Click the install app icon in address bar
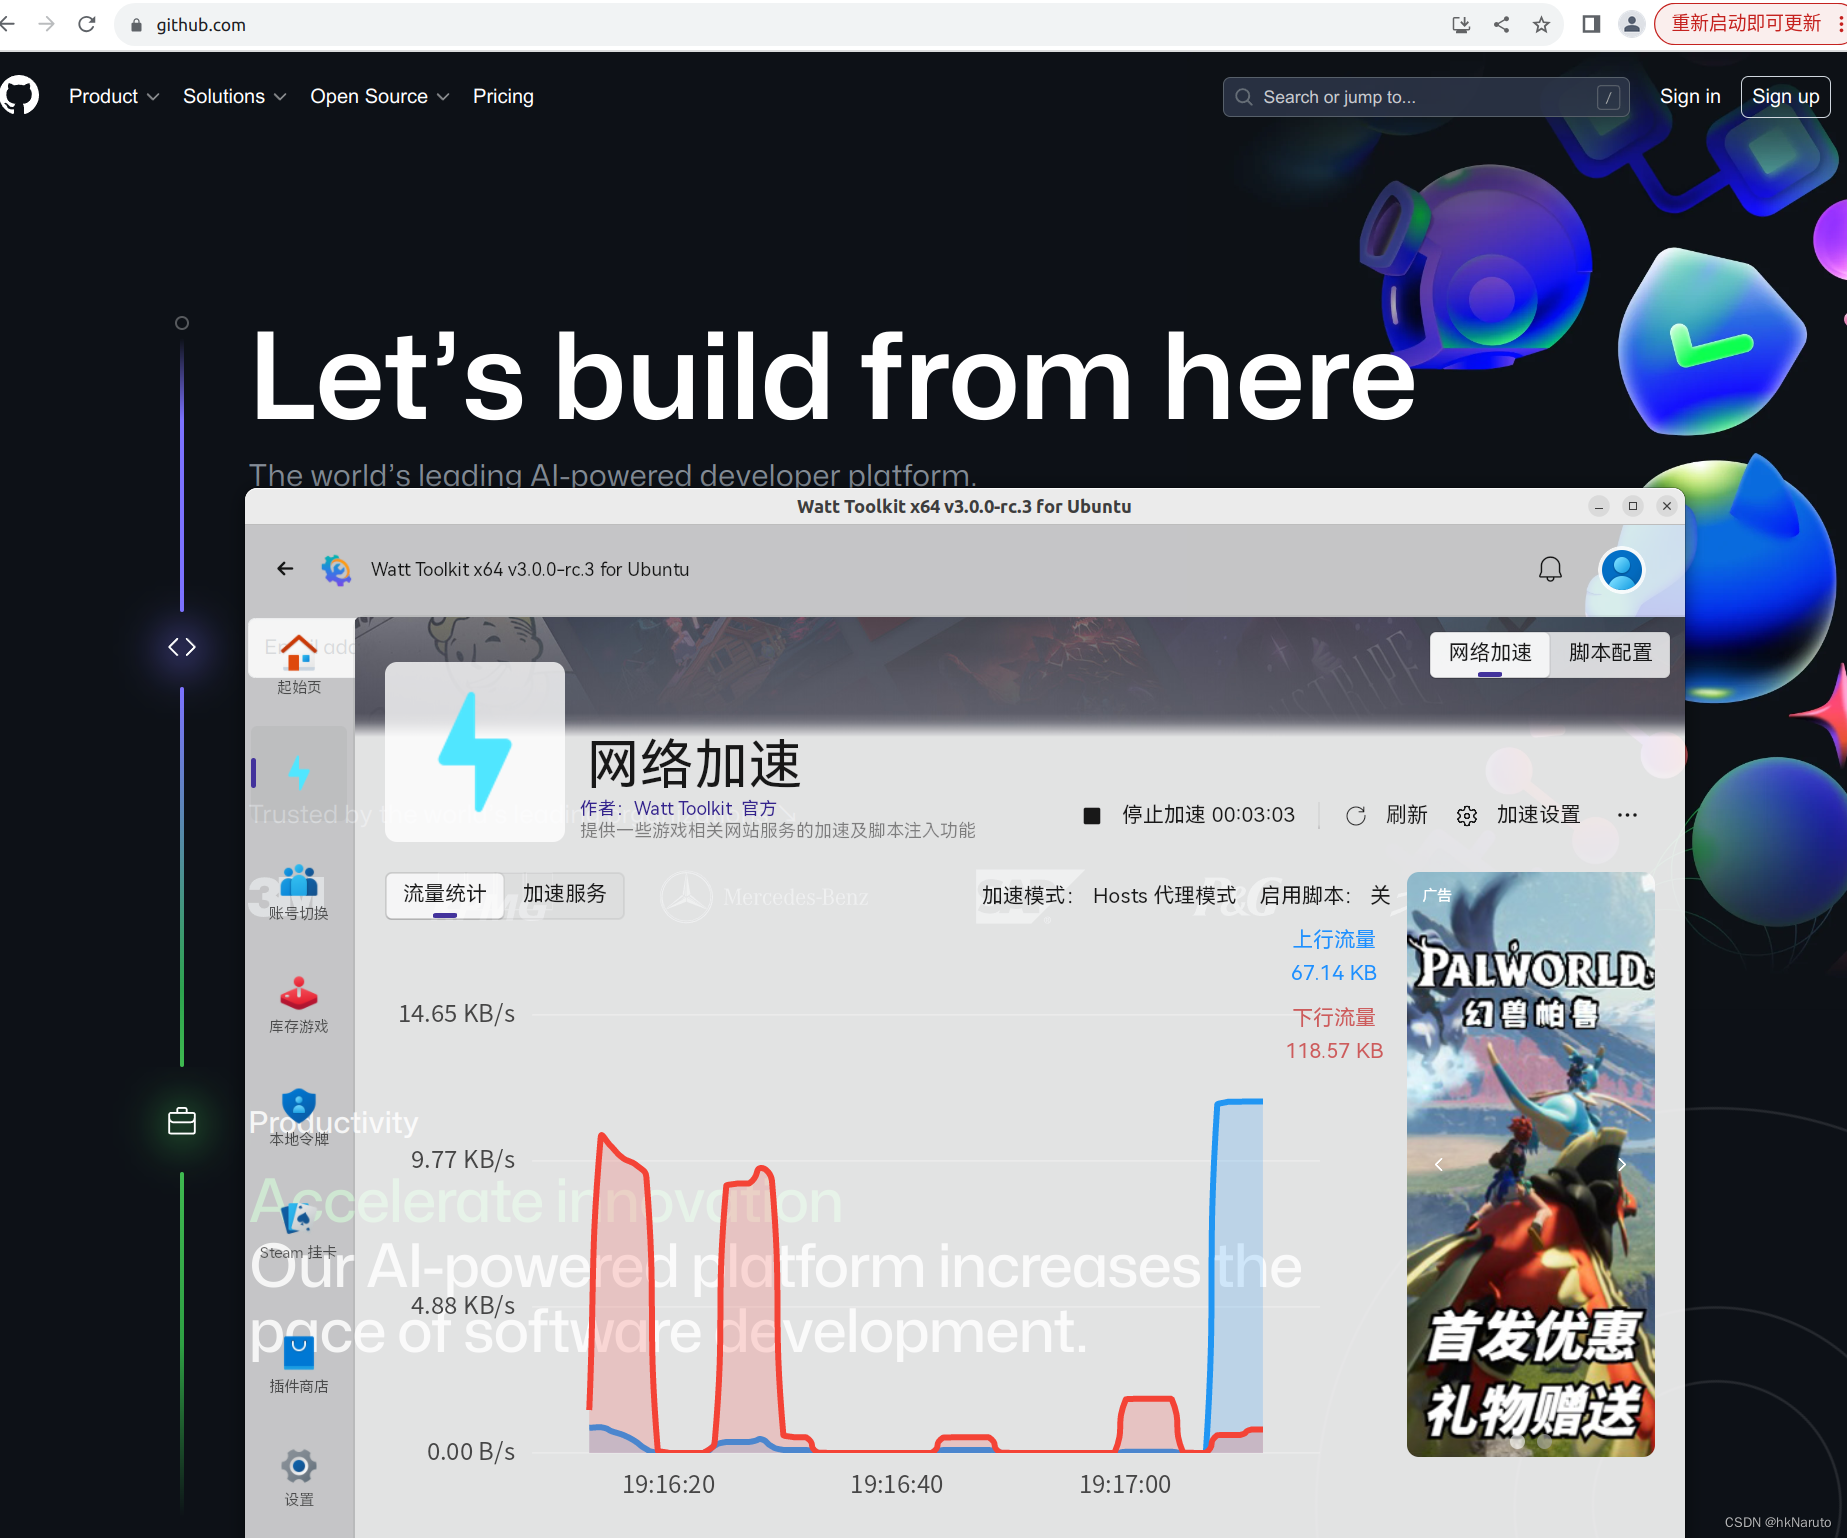The width and height of the screenshot is (1847, 1538). point(1461,24)
